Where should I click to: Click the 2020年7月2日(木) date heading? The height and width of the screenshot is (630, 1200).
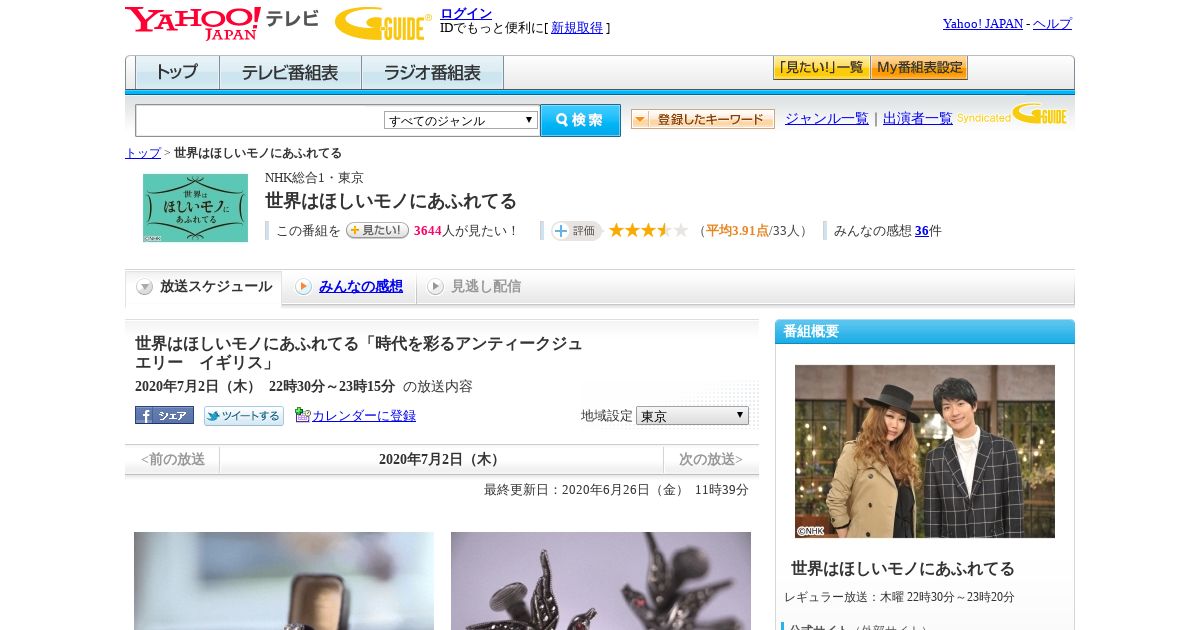coord(441,460)
